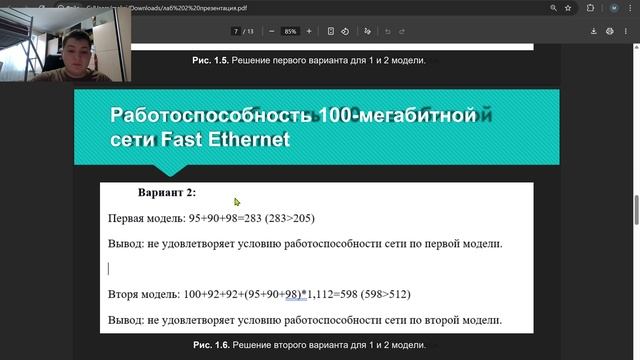The height and width of the screenshot is (360, 640).
Task: Open the Extensions puzzle icon
Action: click(x=590, y=8)
